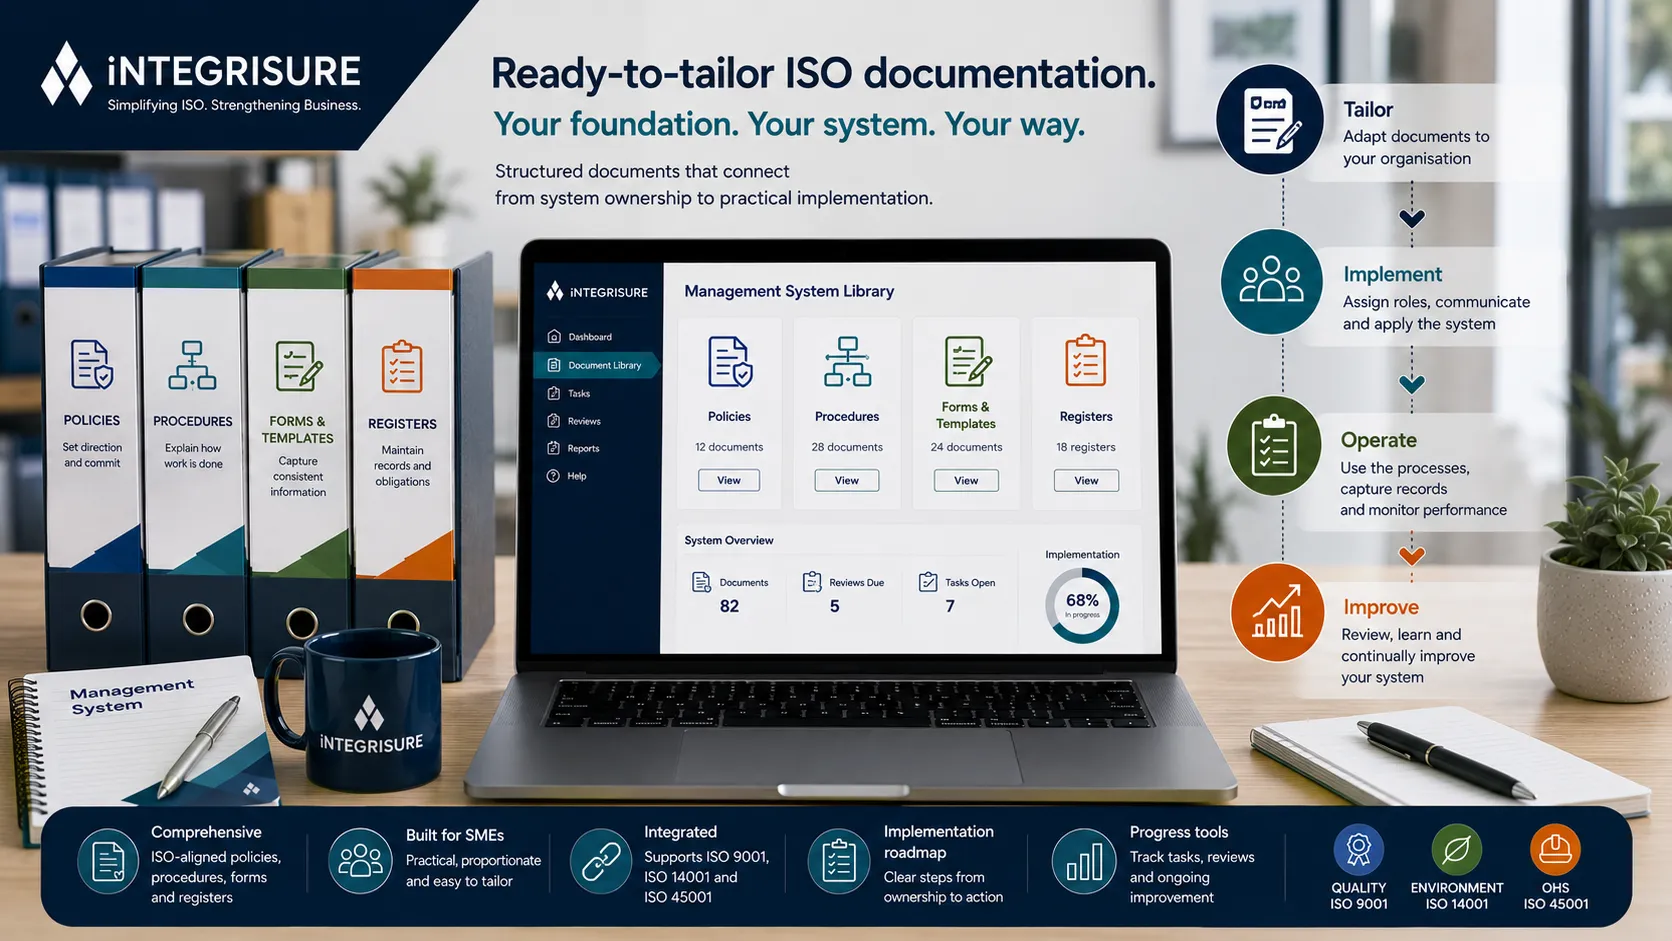The height and width of the screenshot is (941, 1672).
Task: Click the Policies document shield icon in library
Action: click(730, 362)
